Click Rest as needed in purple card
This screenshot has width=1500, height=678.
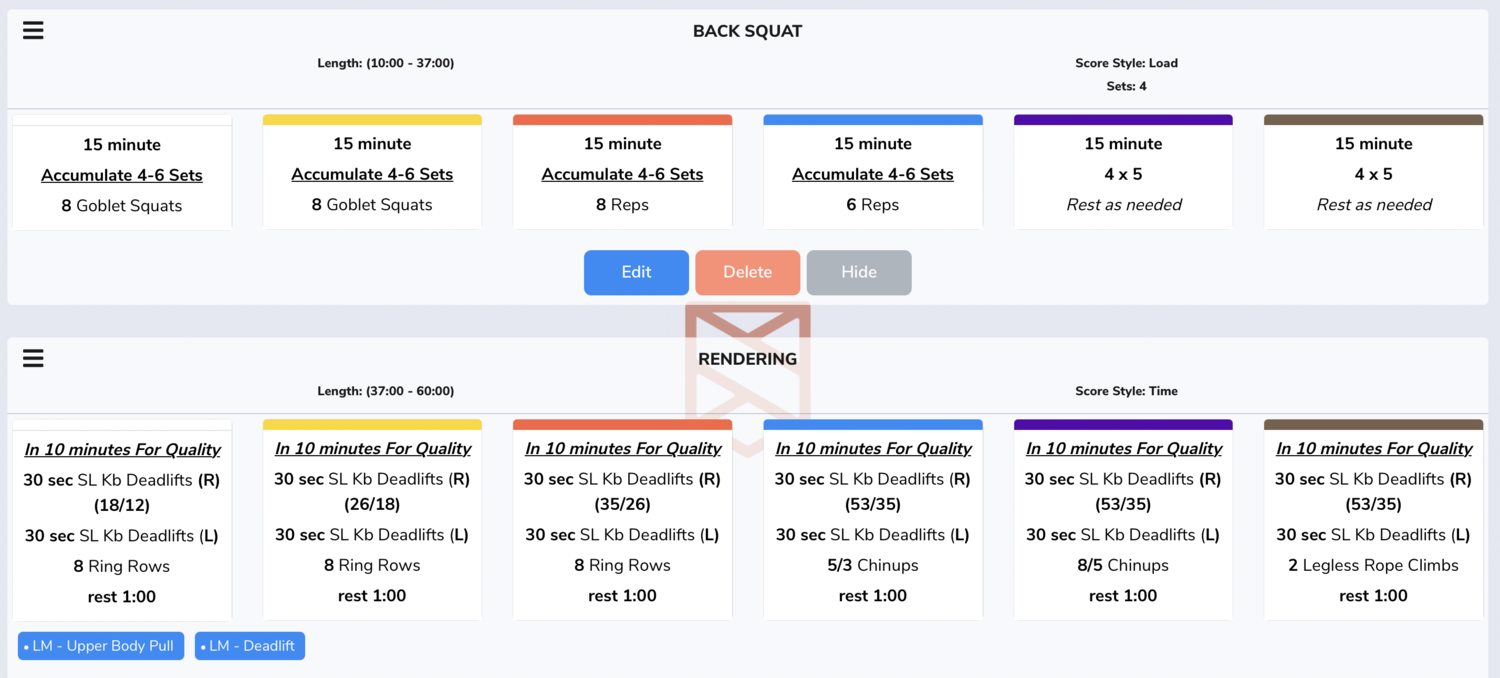point(1124,205)
